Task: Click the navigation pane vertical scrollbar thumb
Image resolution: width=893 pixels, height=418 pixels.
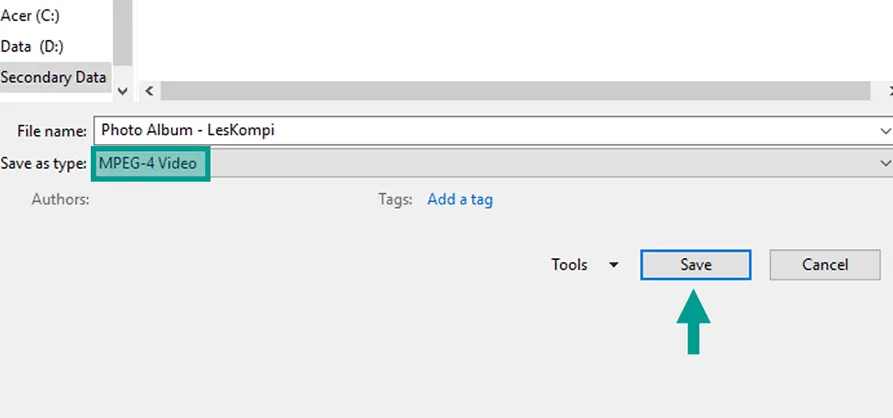Action: coord(122,32)
